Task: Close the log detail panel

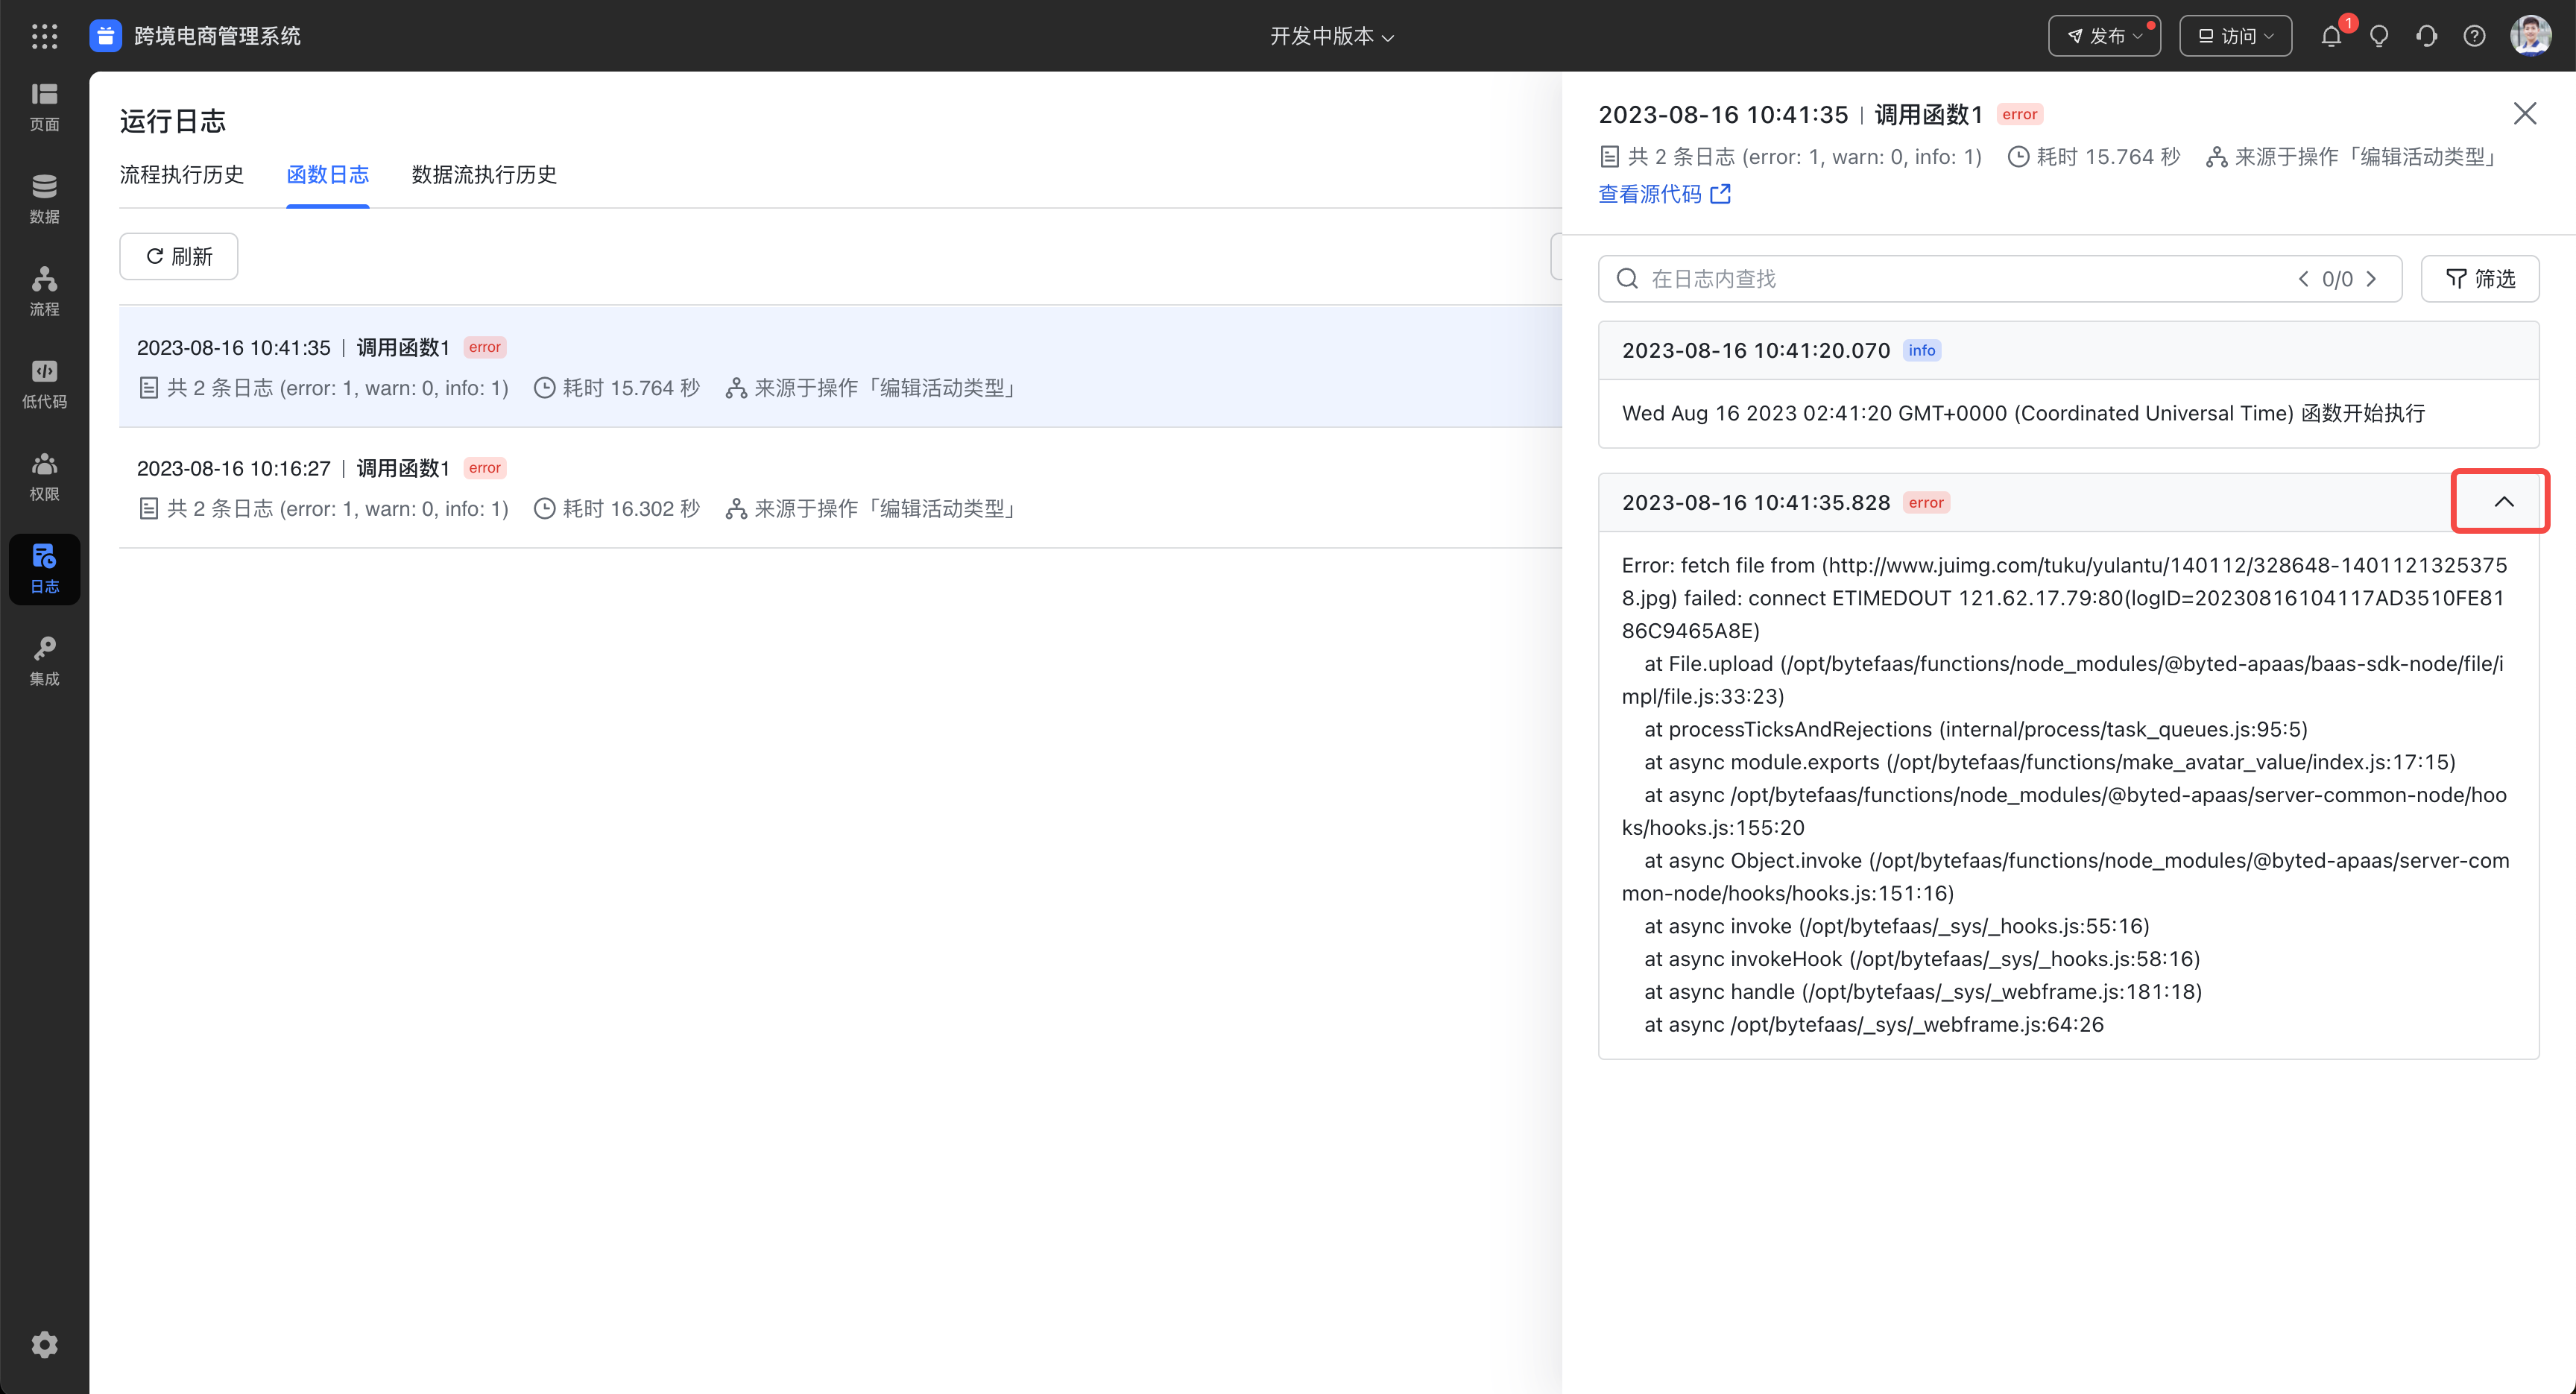Action: [2525, 114]
